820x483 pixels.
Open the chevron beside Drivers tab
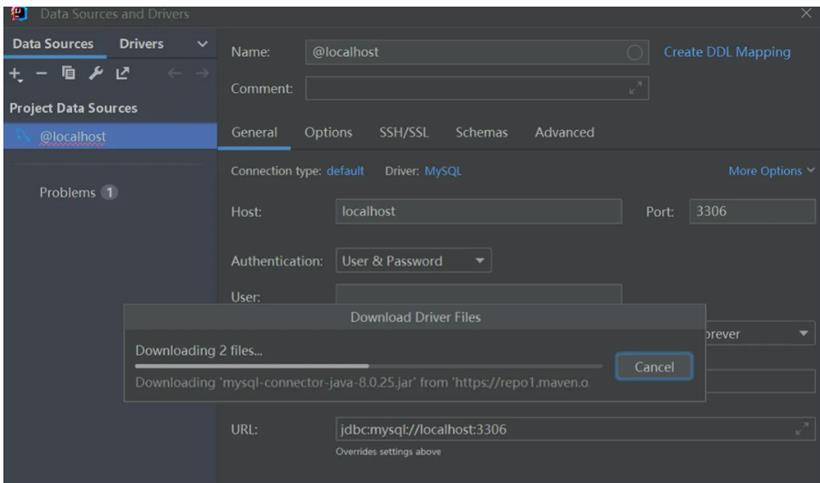pyautogui.click(x=202, y=44)
